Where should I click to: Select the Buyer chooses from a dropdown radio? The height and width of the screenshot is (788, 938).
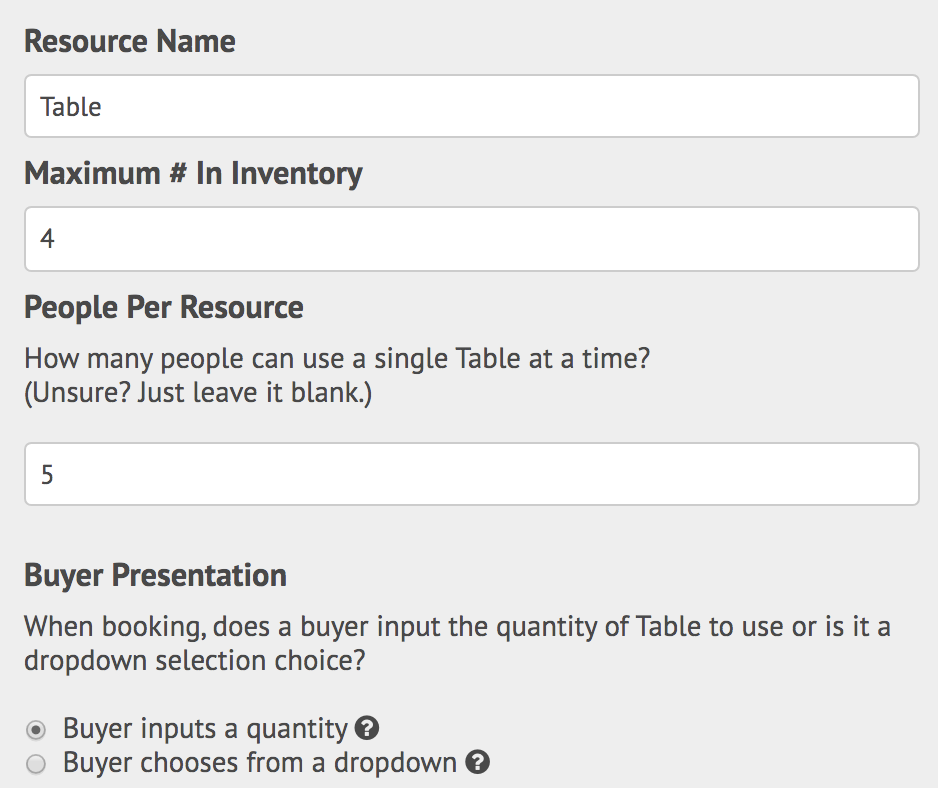point(36,764)
